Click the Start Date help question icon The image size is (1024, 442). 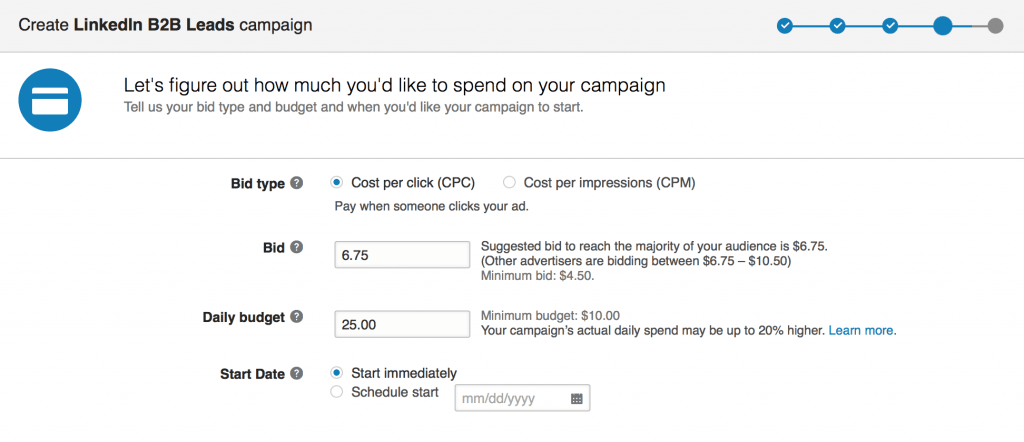(296, 373)
